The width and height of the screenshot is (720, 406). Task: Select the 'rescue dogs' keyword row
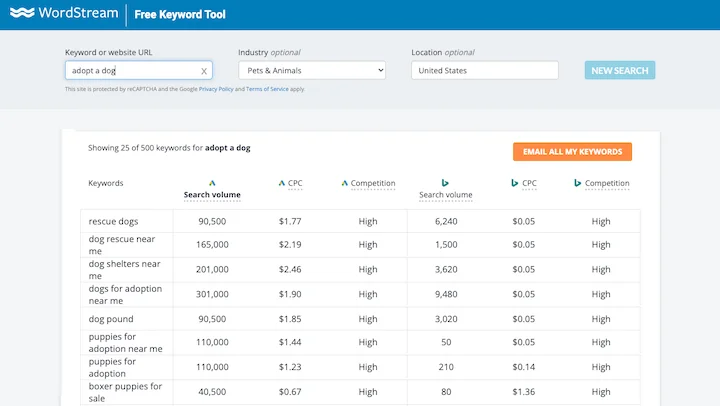(113, 221)
